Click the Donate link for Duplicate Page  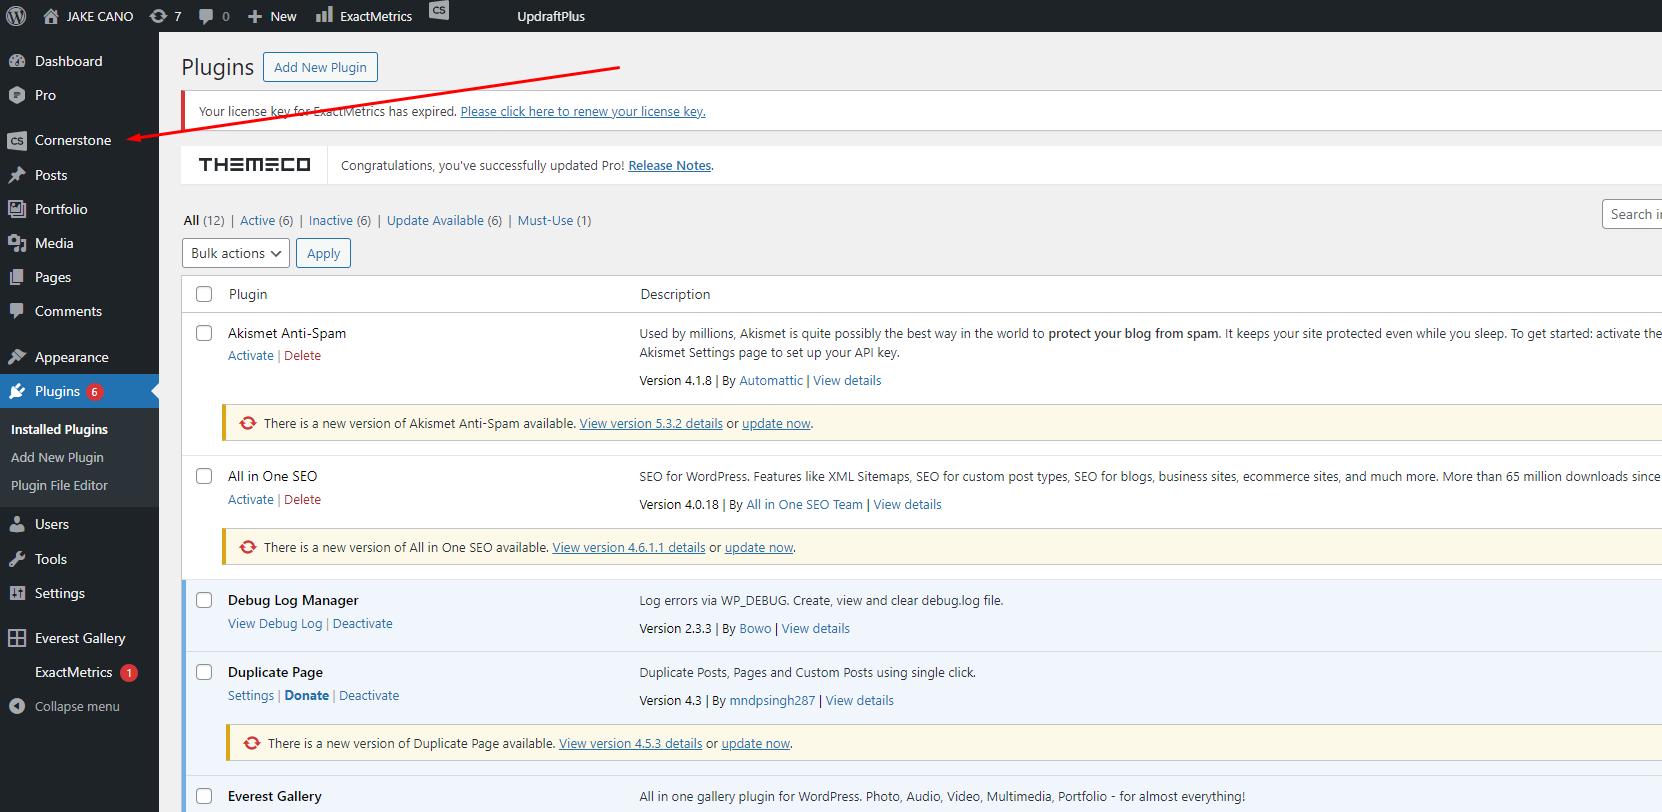[x=307, y=696]
